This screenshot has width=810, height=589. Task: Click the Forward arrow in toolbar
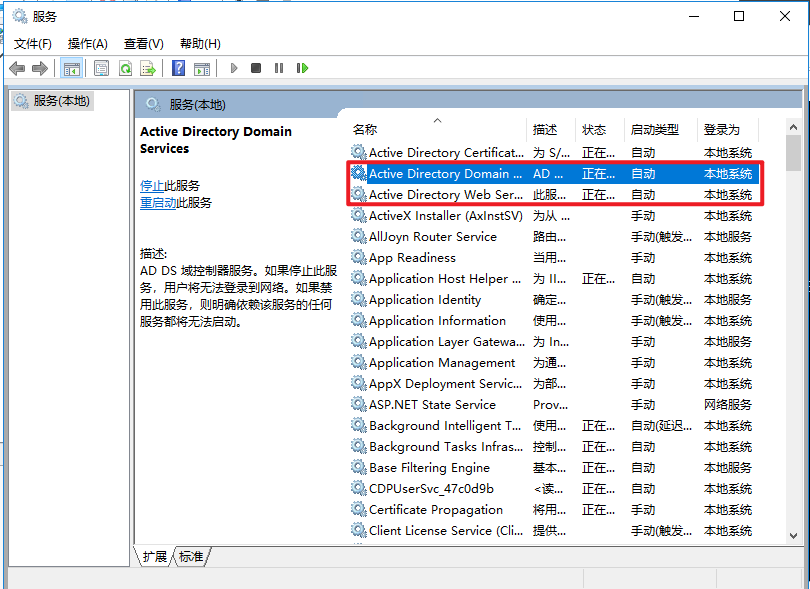click(x=40, y=68)
